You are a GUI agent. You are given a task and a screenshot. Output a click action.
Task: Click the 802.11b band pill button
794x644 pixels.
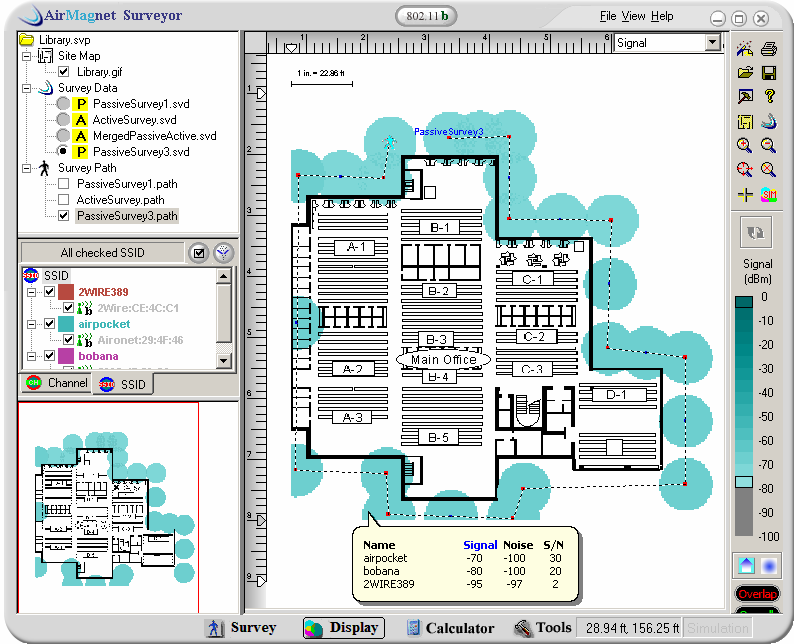point(426,16)
